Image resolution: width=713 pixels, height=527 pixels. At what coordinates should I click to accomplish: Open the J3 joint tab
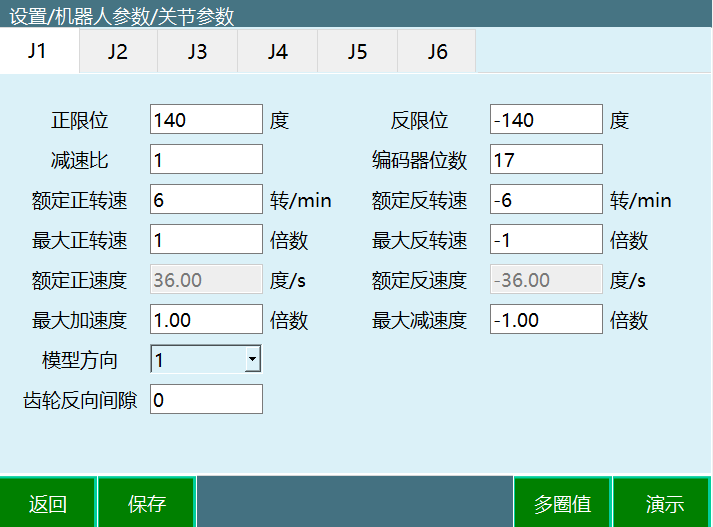197,51
